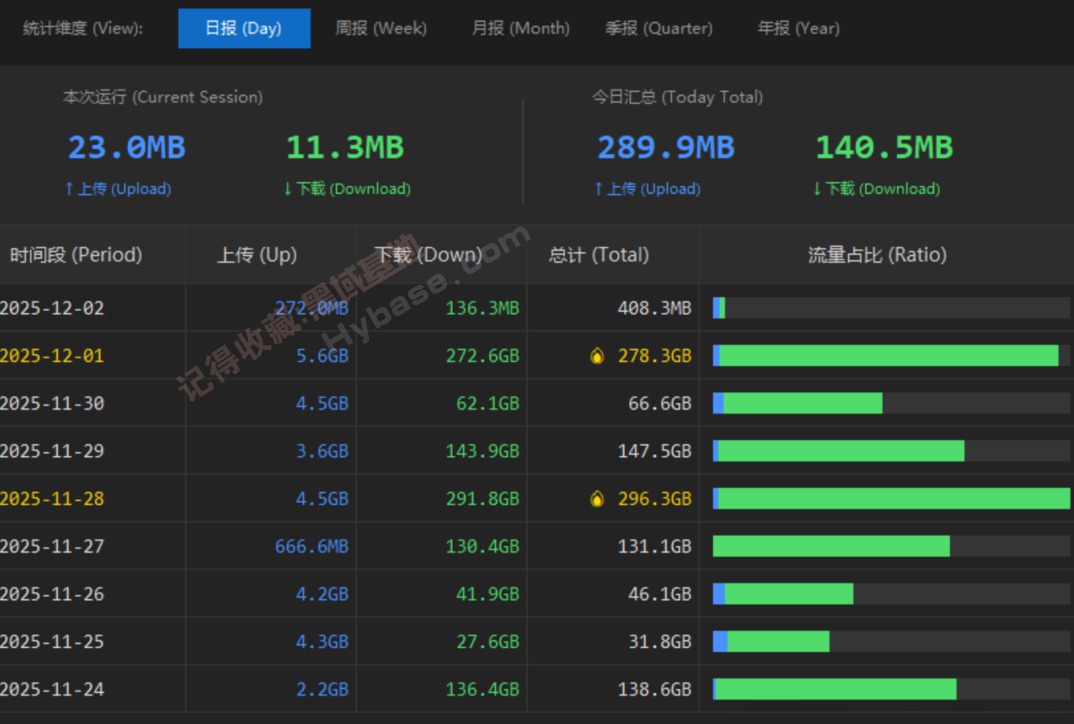Select the 2025-11-24 row date
Viewport: 1074px width, 724px height.
pos(52,689)
